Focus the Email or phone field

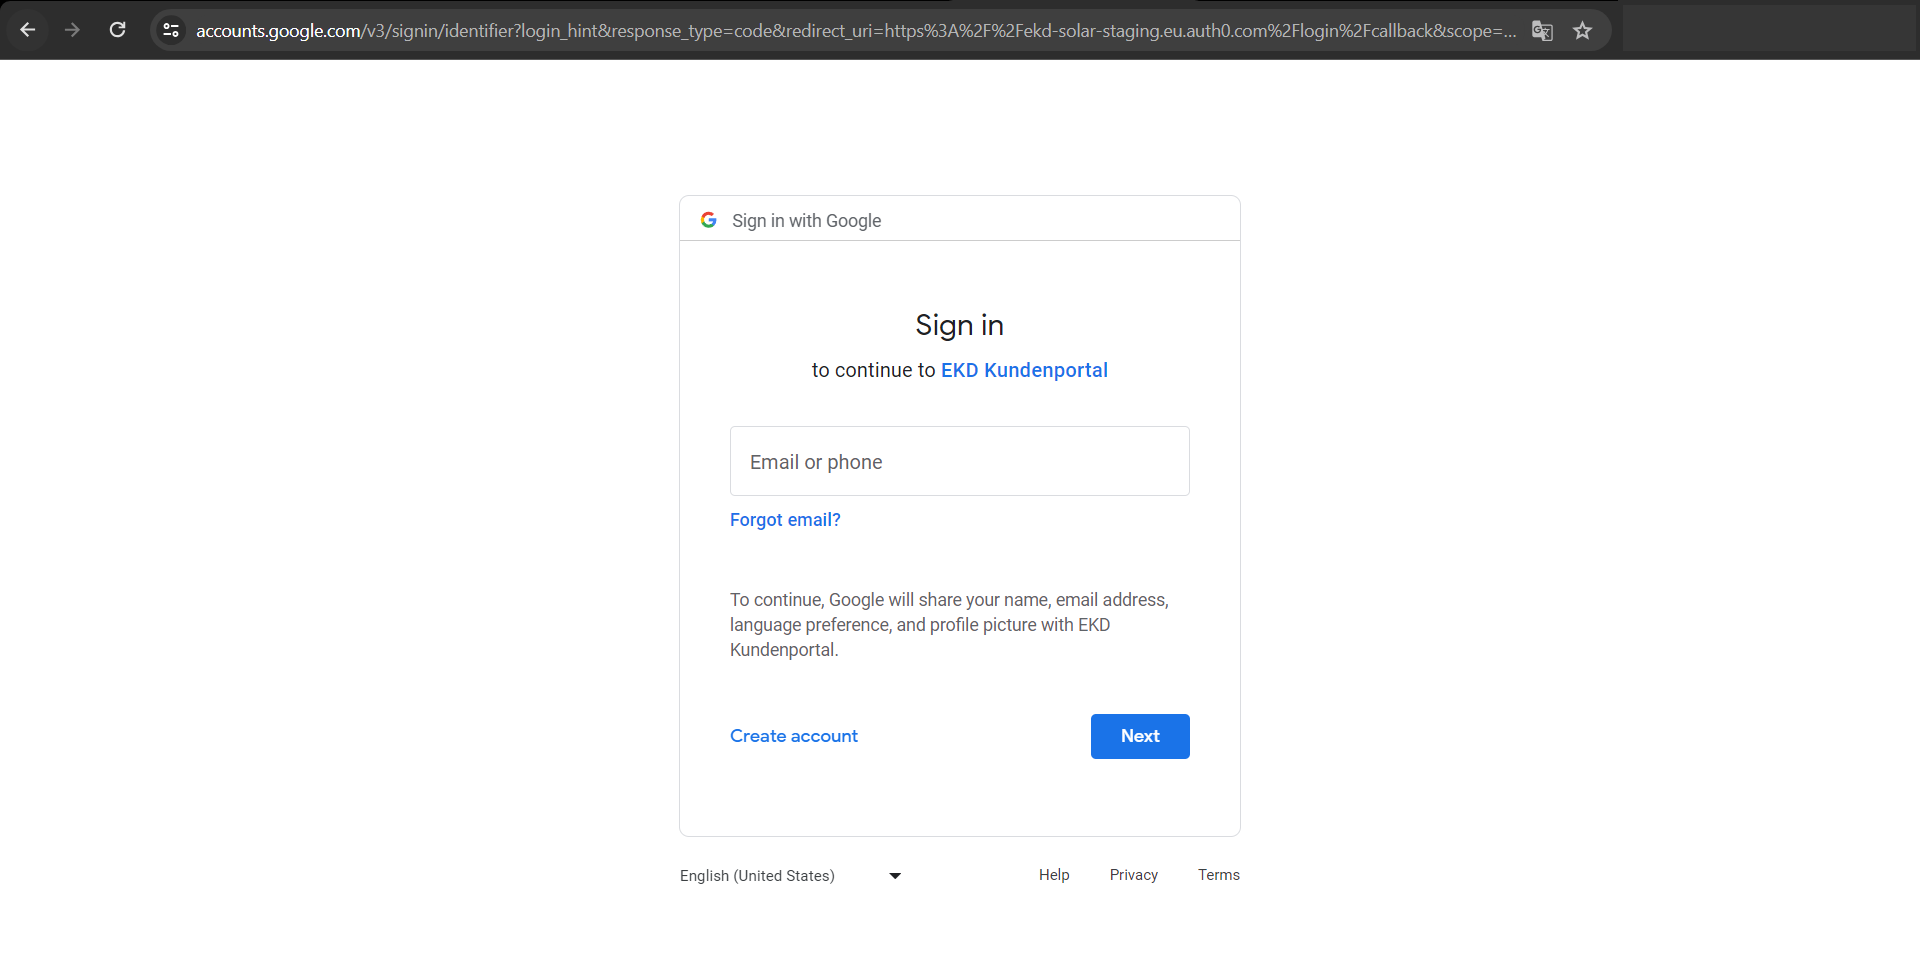960,461
